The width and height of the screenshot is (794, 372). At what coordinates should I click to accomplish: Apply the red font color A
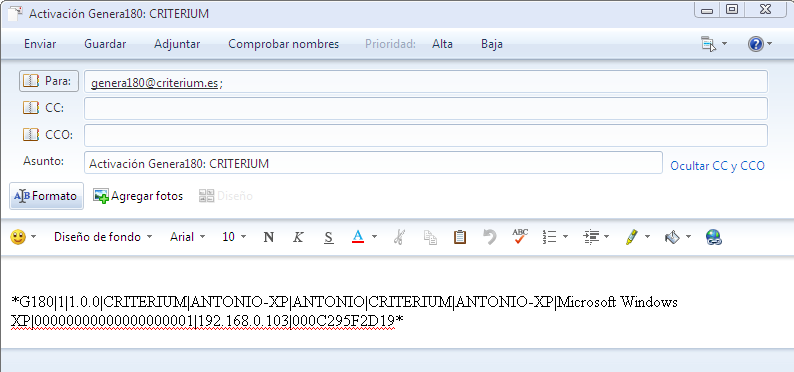(358, 237)
